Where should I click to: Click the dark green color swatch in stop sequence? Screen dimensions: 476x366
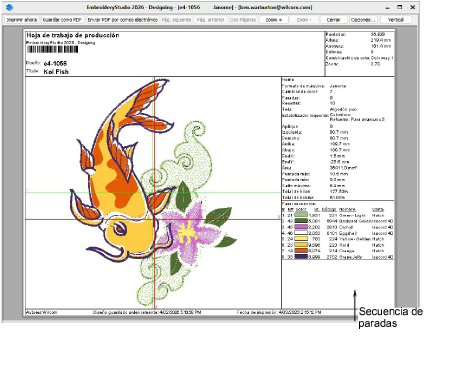pyautogui.click(x=301, y=221)
